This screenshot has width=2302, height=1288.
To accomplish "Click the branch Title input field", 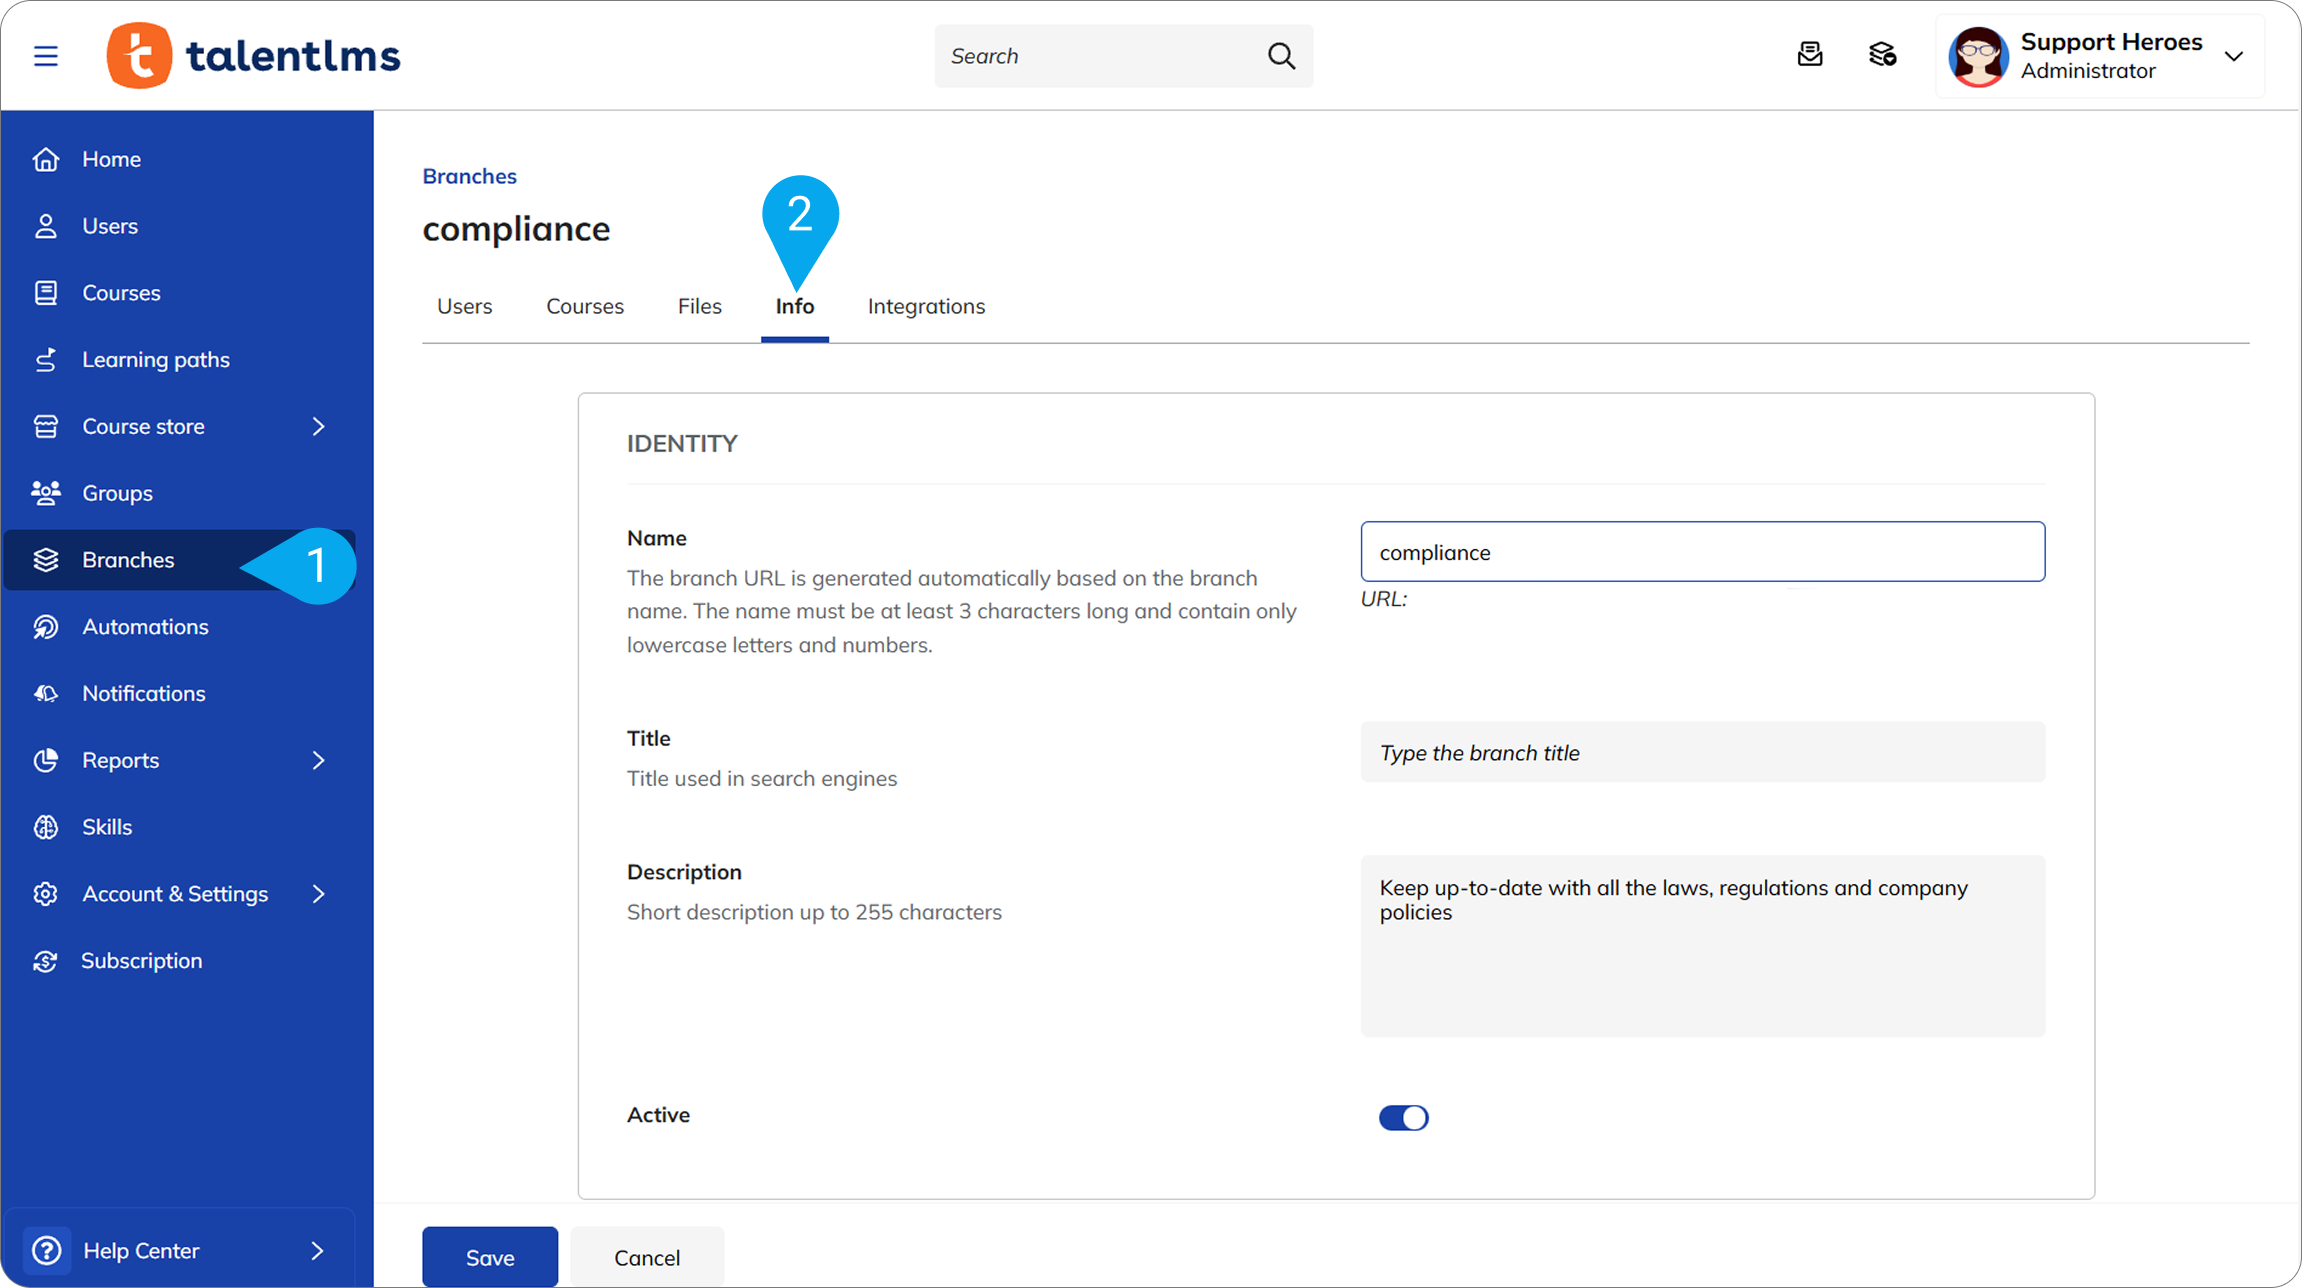I will pos(1702,753).
